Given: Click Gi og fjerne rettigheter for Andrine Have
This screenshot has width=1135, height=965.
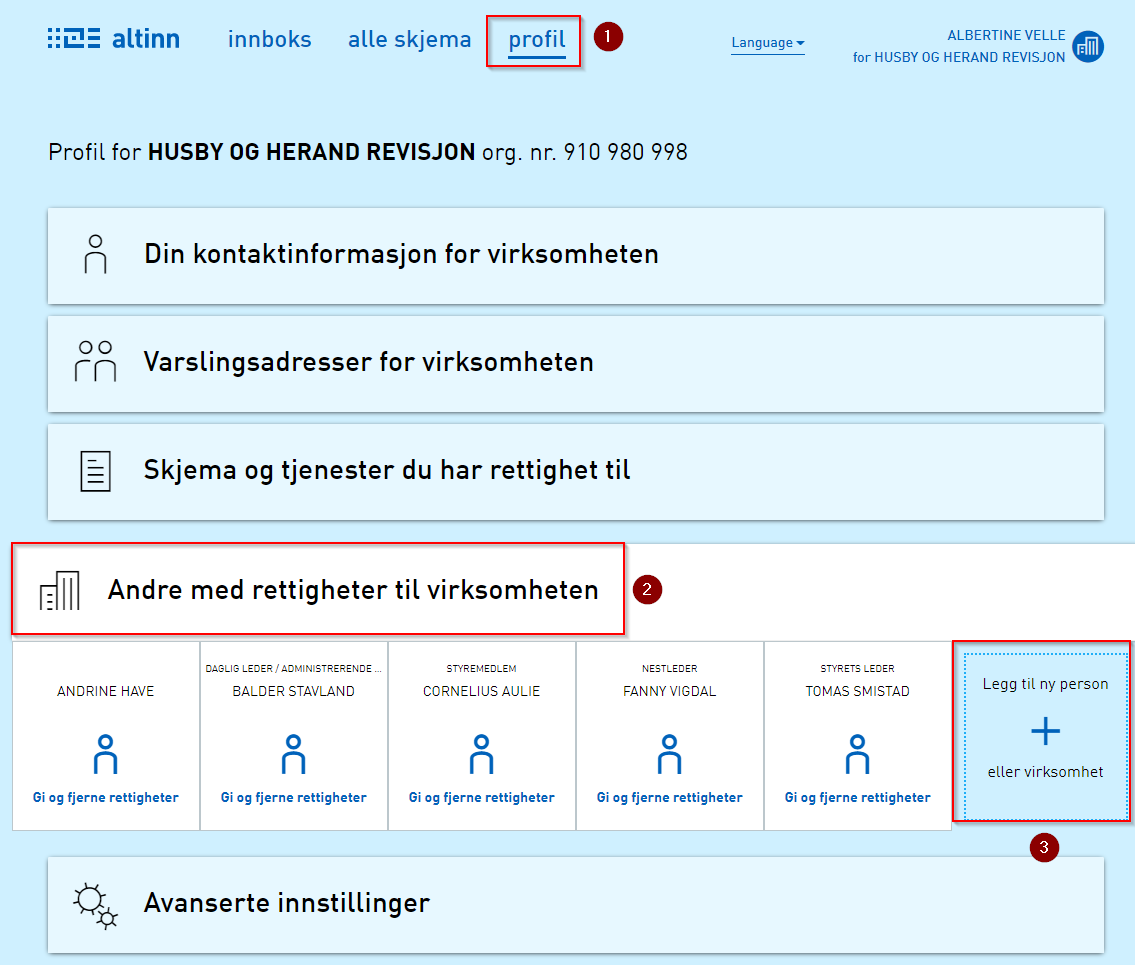Looking at the screenshot, I should (x=105, y=798).
